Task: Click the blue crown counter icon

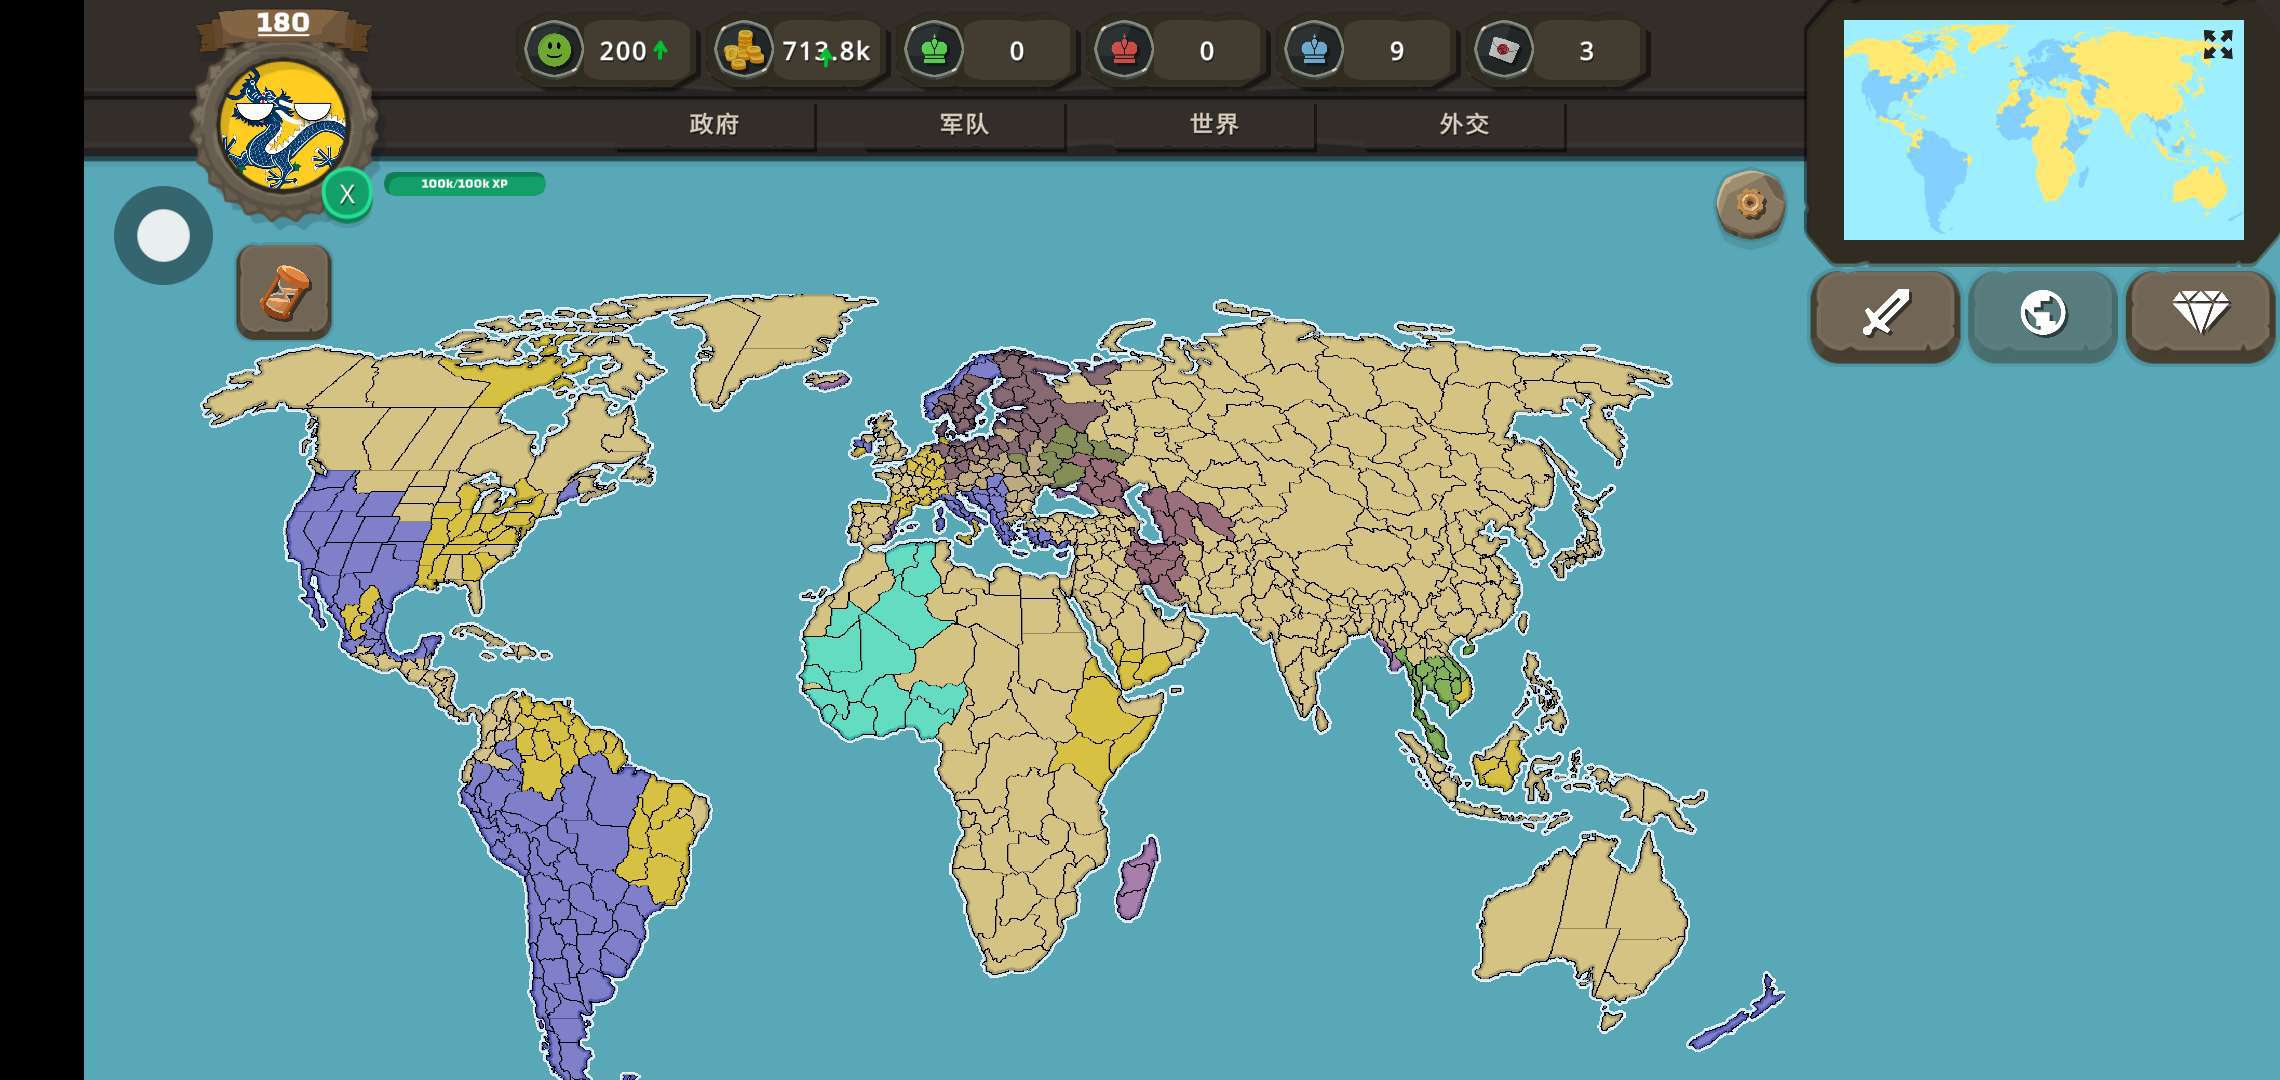Action: click(x=1314, y=50)
